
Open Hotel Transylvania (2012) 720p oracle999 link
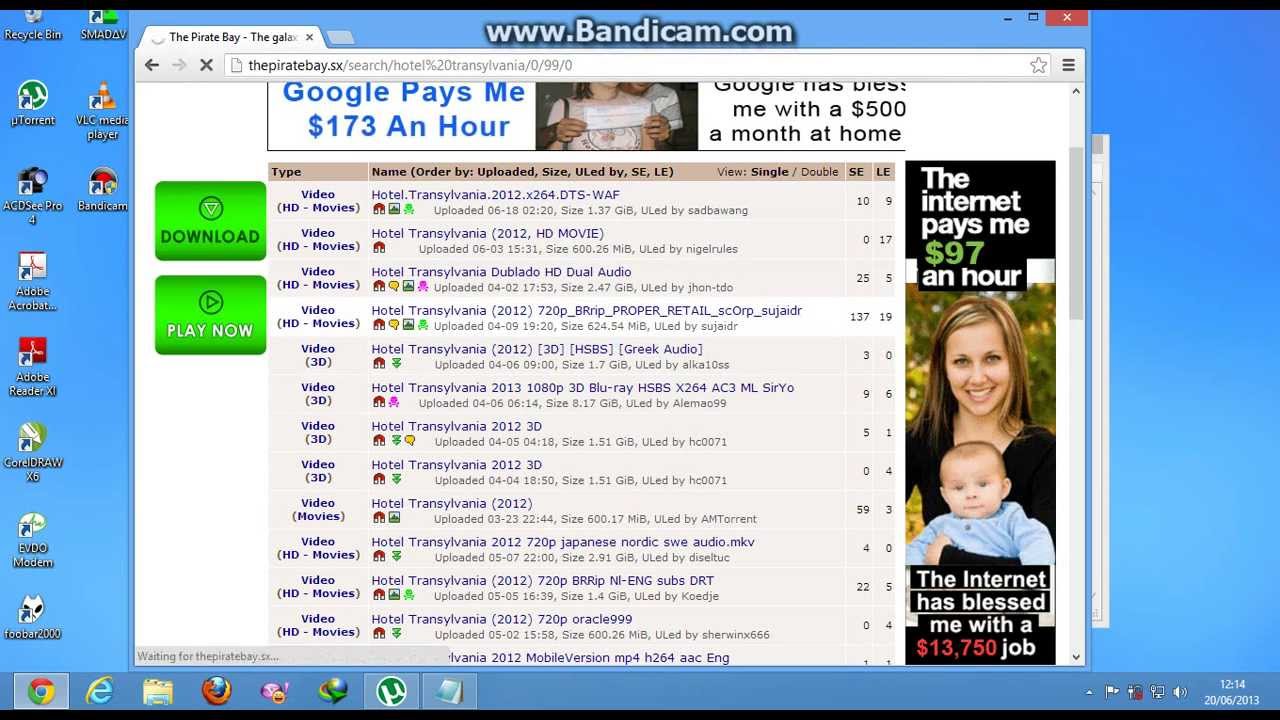(502, 619)
